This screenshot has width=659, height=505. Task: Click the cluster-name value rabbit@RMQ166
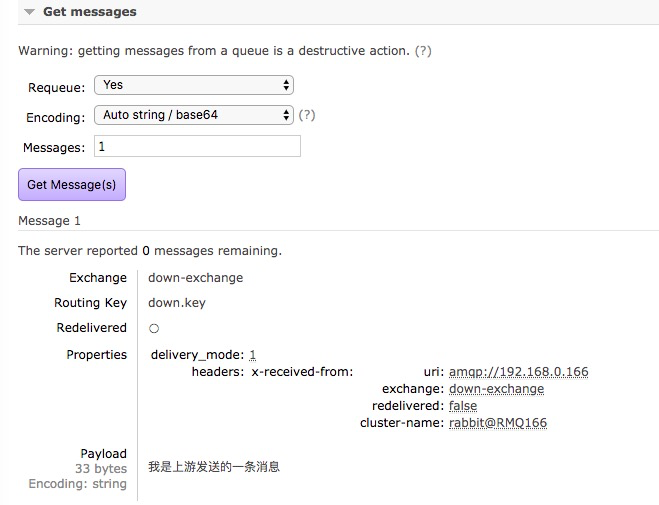tap(498, 423)
